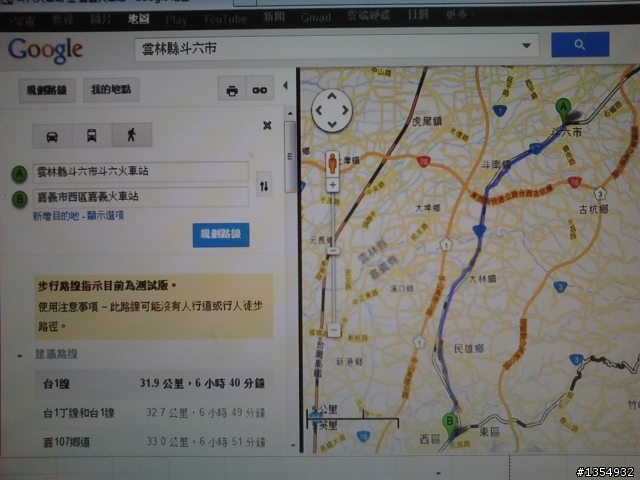Click the 古坑鄉 label on the map

pos(594,209)
